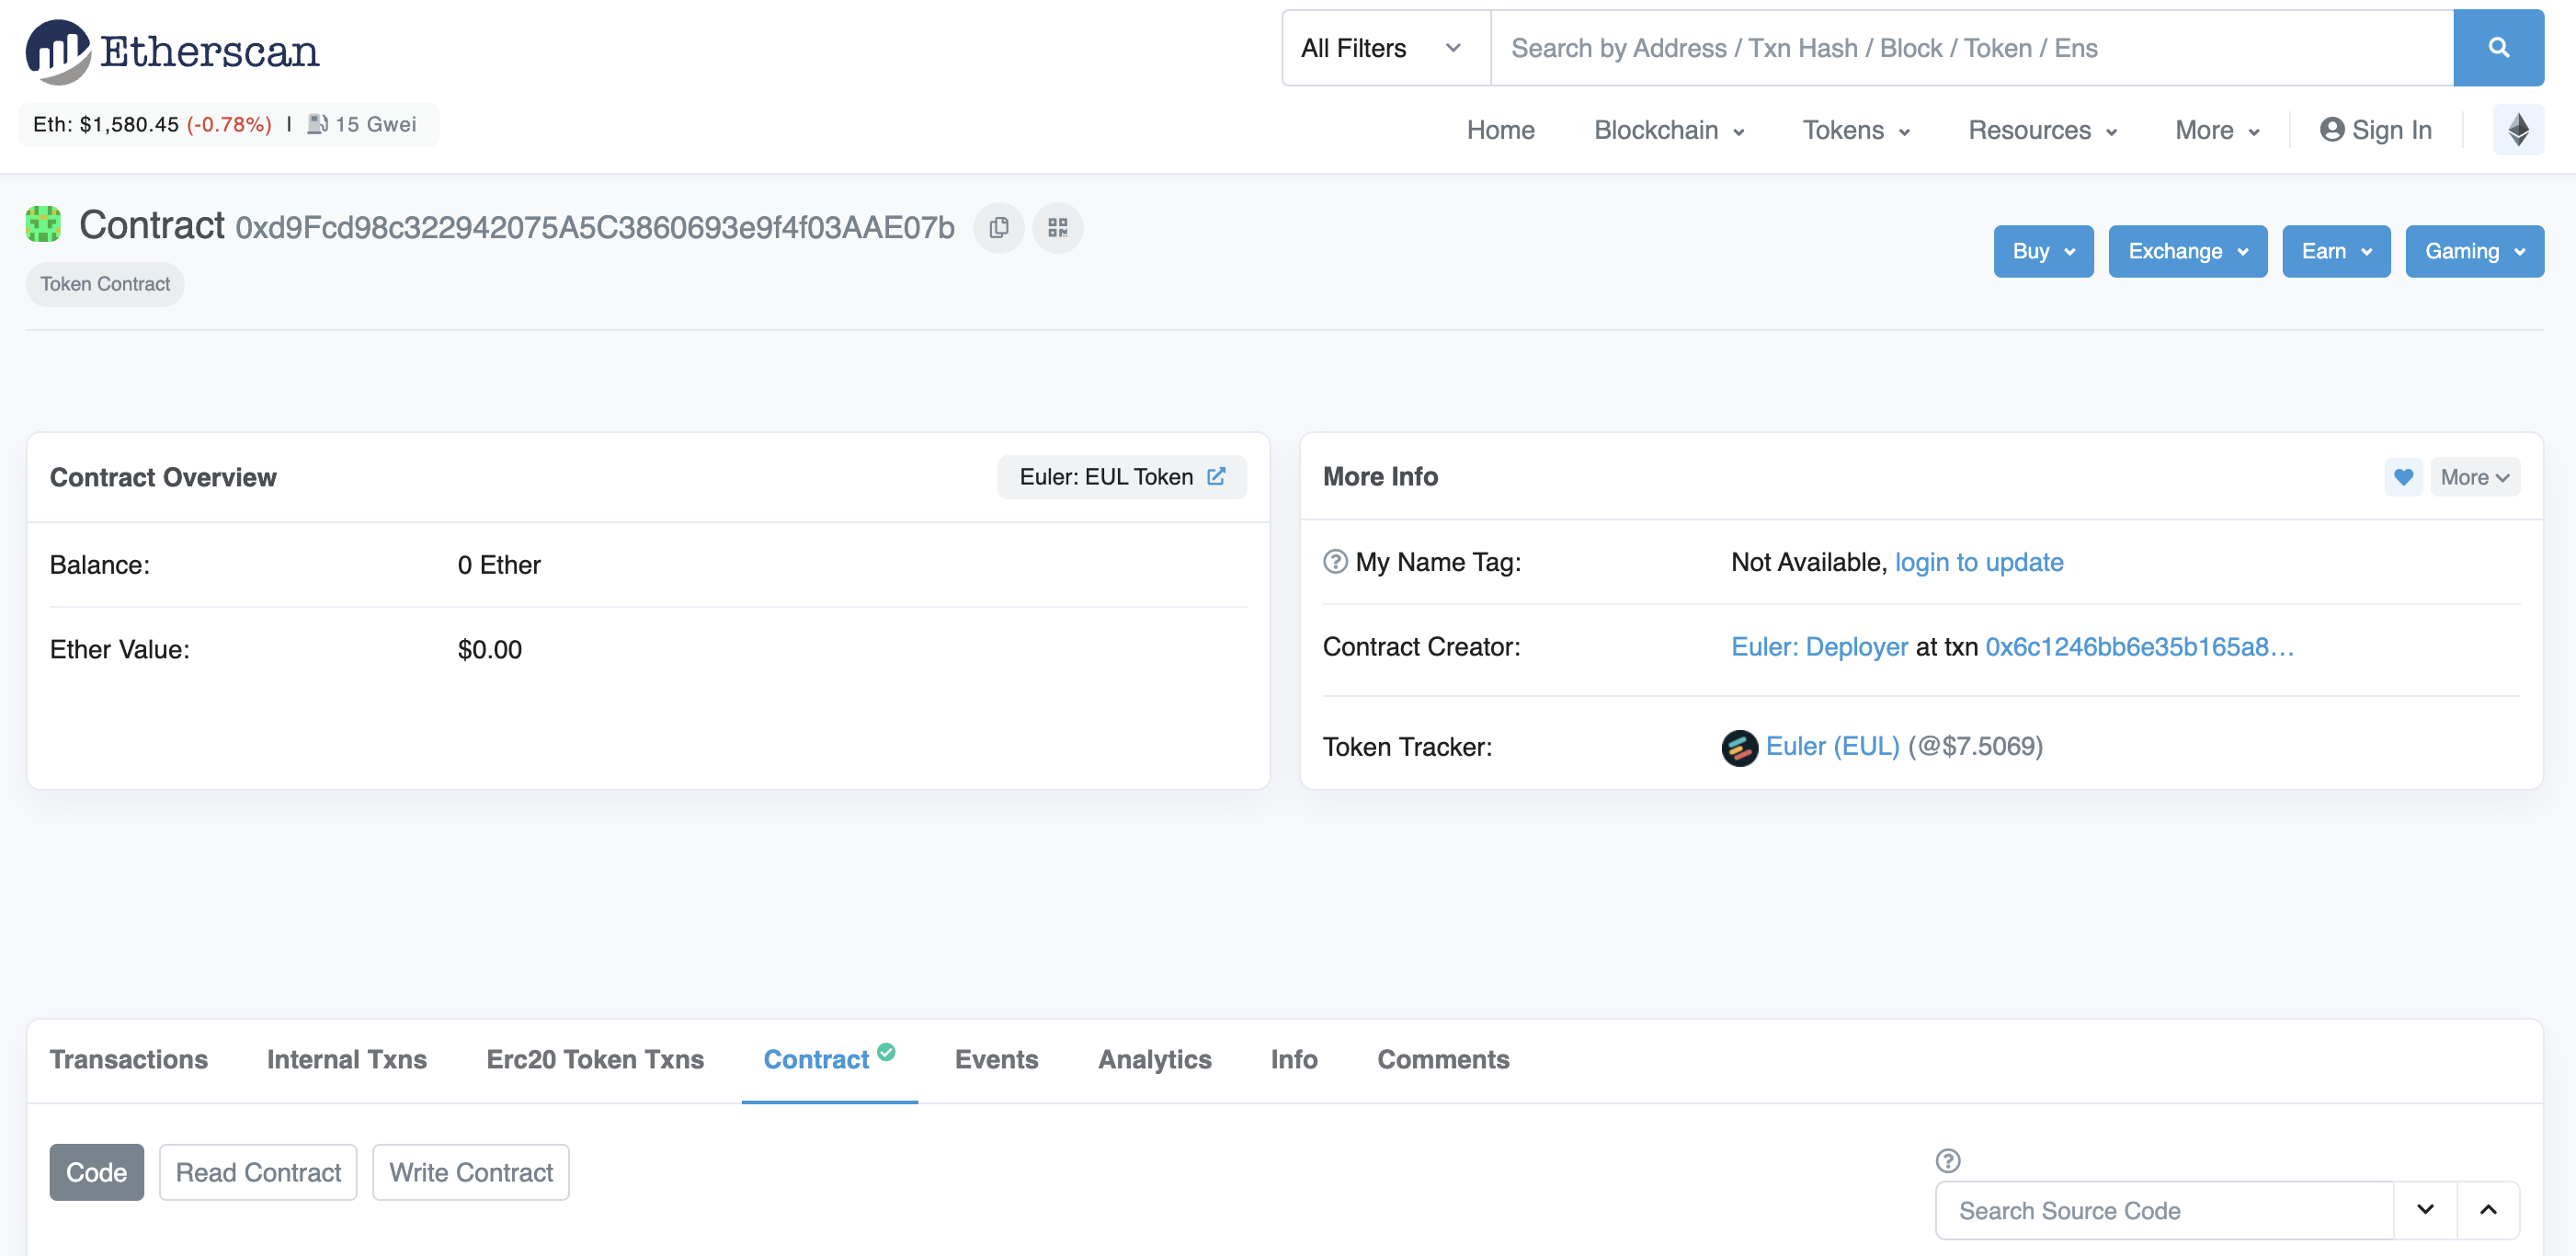Copy the contract address to clipboard

tap(998, 228)
